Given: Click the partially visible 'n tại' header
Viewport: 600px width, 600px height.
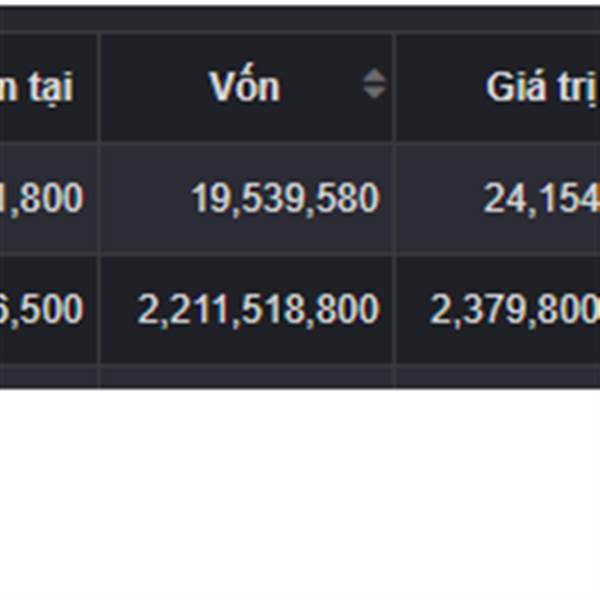Looking at the screenshot, I should click(40, 87).
